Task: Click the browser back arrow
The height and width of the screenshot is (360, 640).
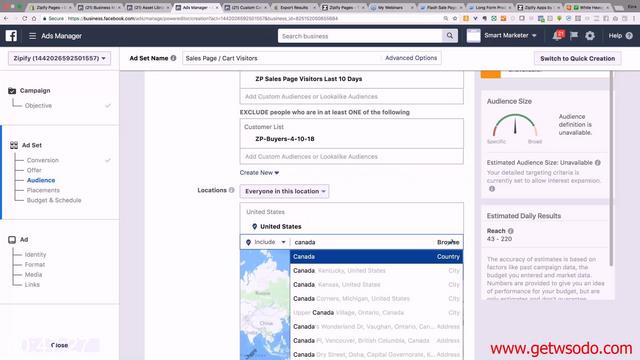Action: (x=6, y=18)
